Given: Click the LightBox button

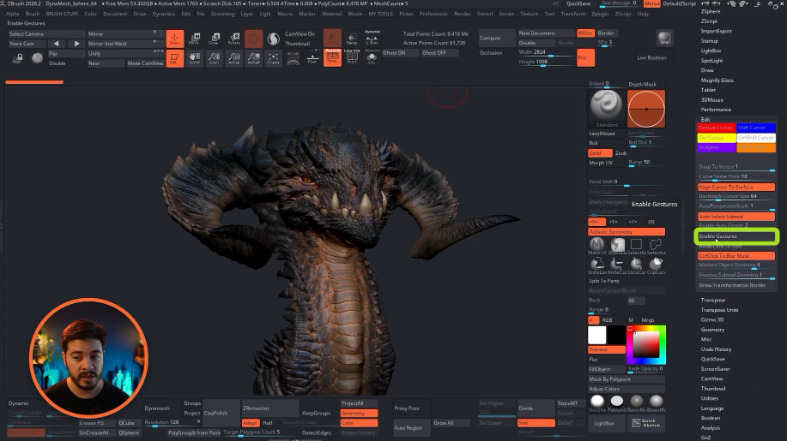Looking at the screenshot, I should (607, 423).
